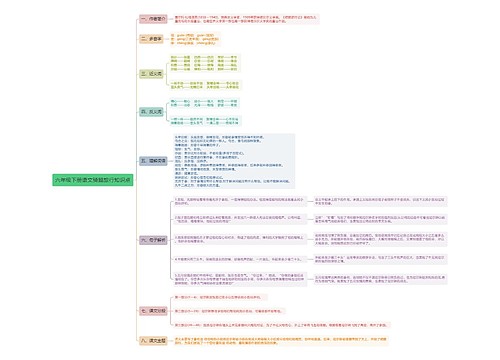Click the sentence 1 node under 句子解析
Viewport: 500px width, 360px height.
(x=240, y=201)
